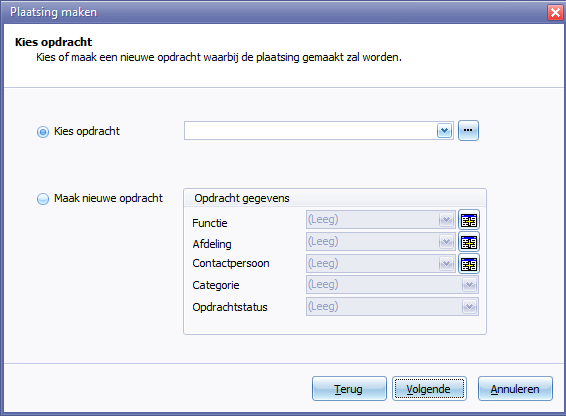Click the Functie field label
The height and width of the screenshot is (416, 566).
point(210,223)
